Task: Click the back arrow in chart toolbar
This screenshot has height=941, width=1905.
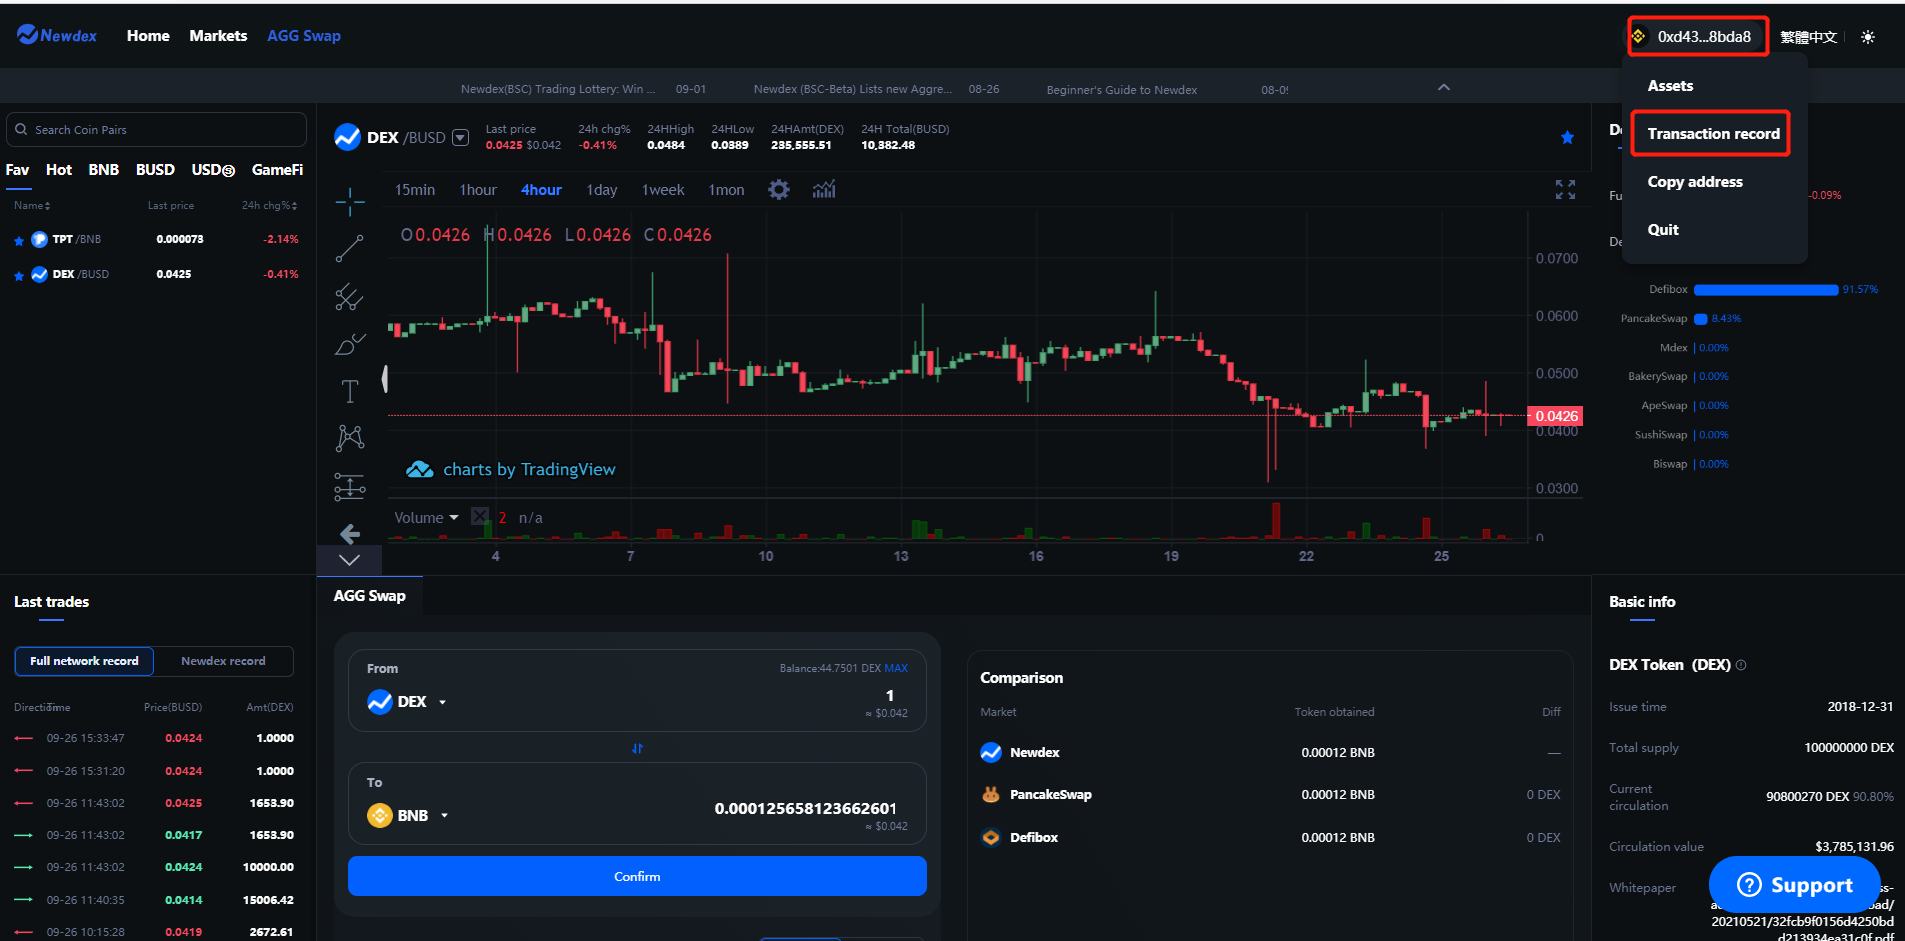Action: click(349, 533)
